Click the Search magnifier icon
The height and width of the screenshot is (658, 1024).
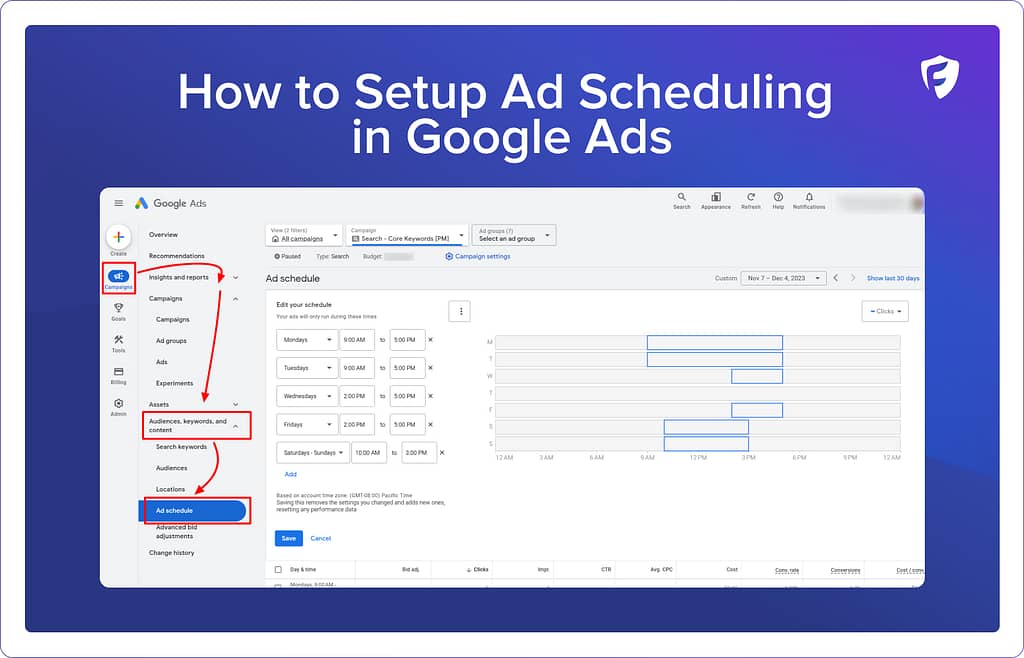tap(681, 198)
